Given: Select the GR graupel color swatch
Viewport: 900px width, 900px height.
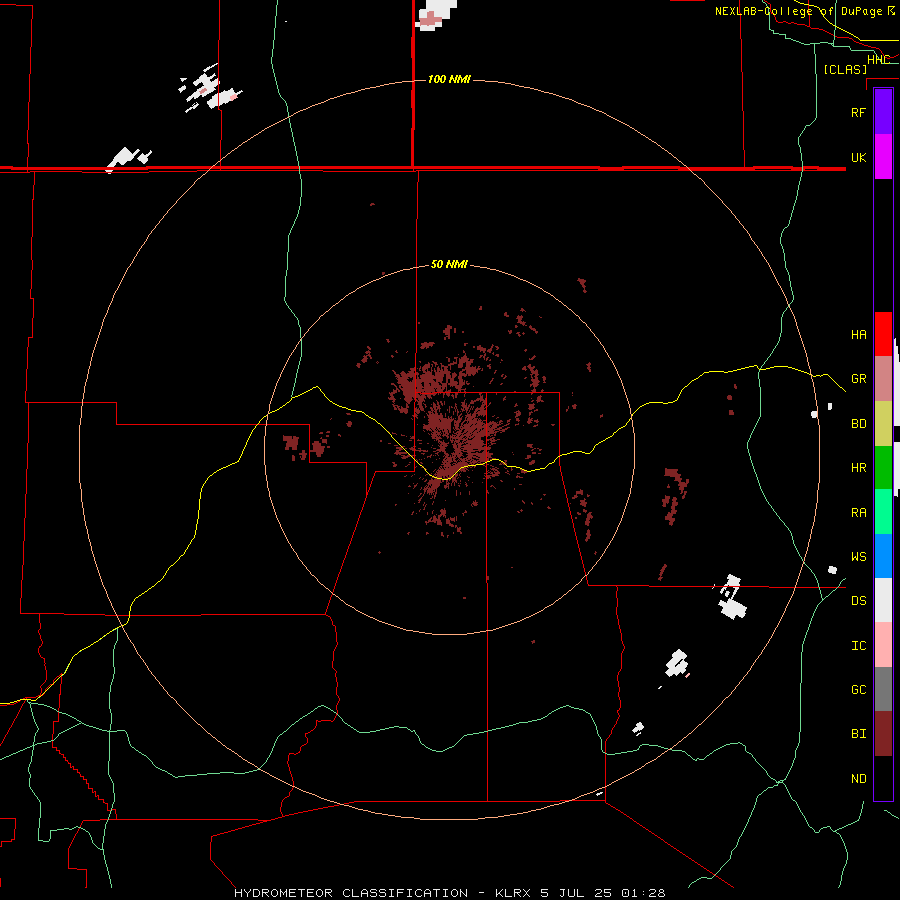Looking at the screenshot, I should point(883,379).
